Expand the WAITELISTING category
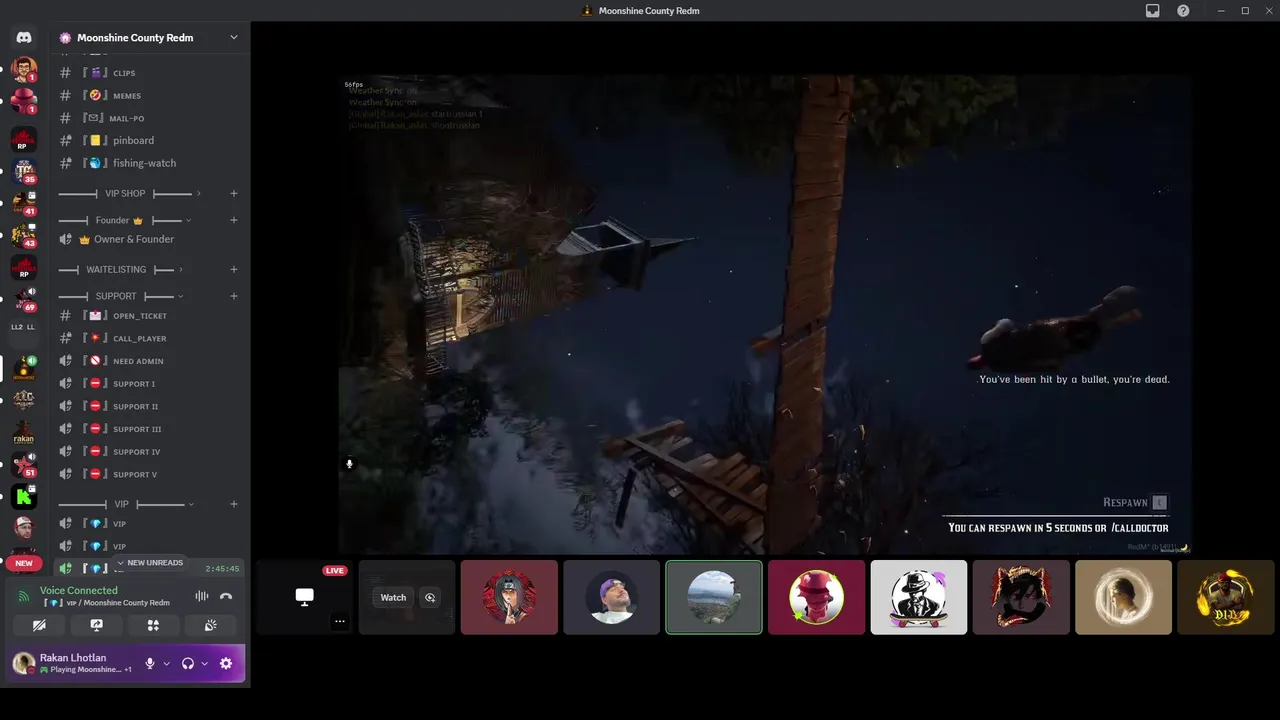The height and width of the screenshot is (720, 1280). [121, 269]
